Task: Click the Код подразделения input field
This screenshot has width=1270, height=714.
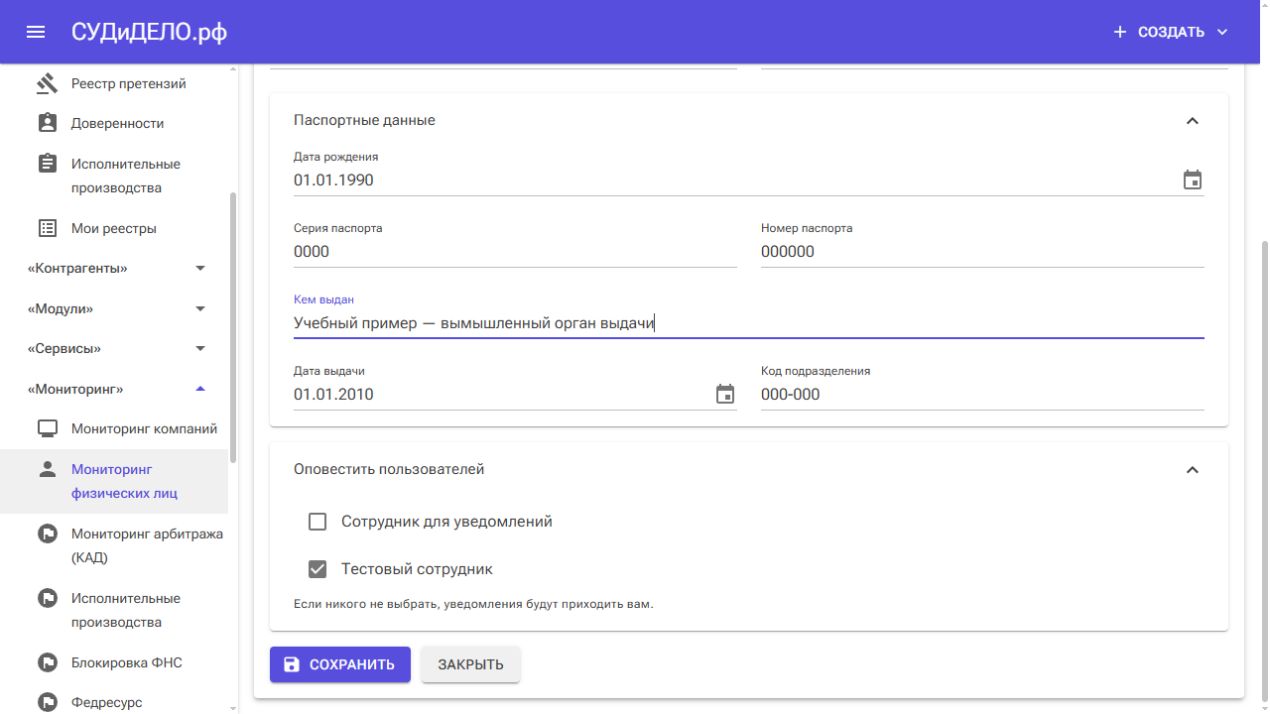Action: [x=982, y=394]
